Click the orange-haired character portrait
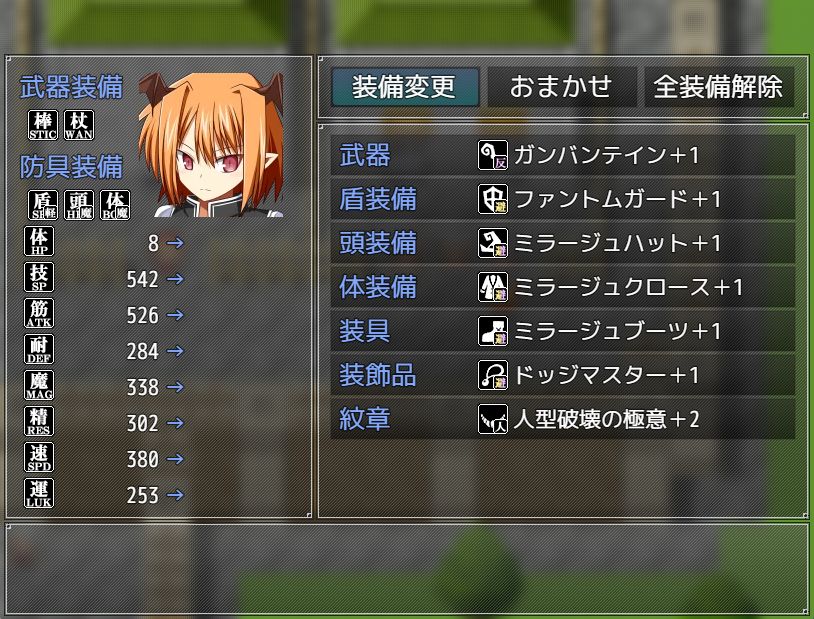 click(211, 145)
